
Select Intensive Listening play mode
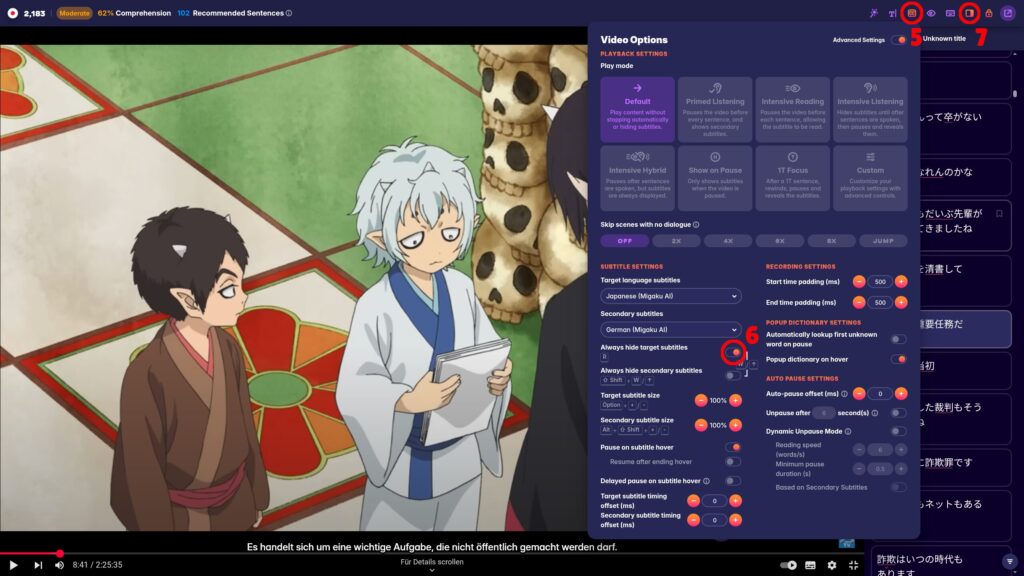pos(871,109)
